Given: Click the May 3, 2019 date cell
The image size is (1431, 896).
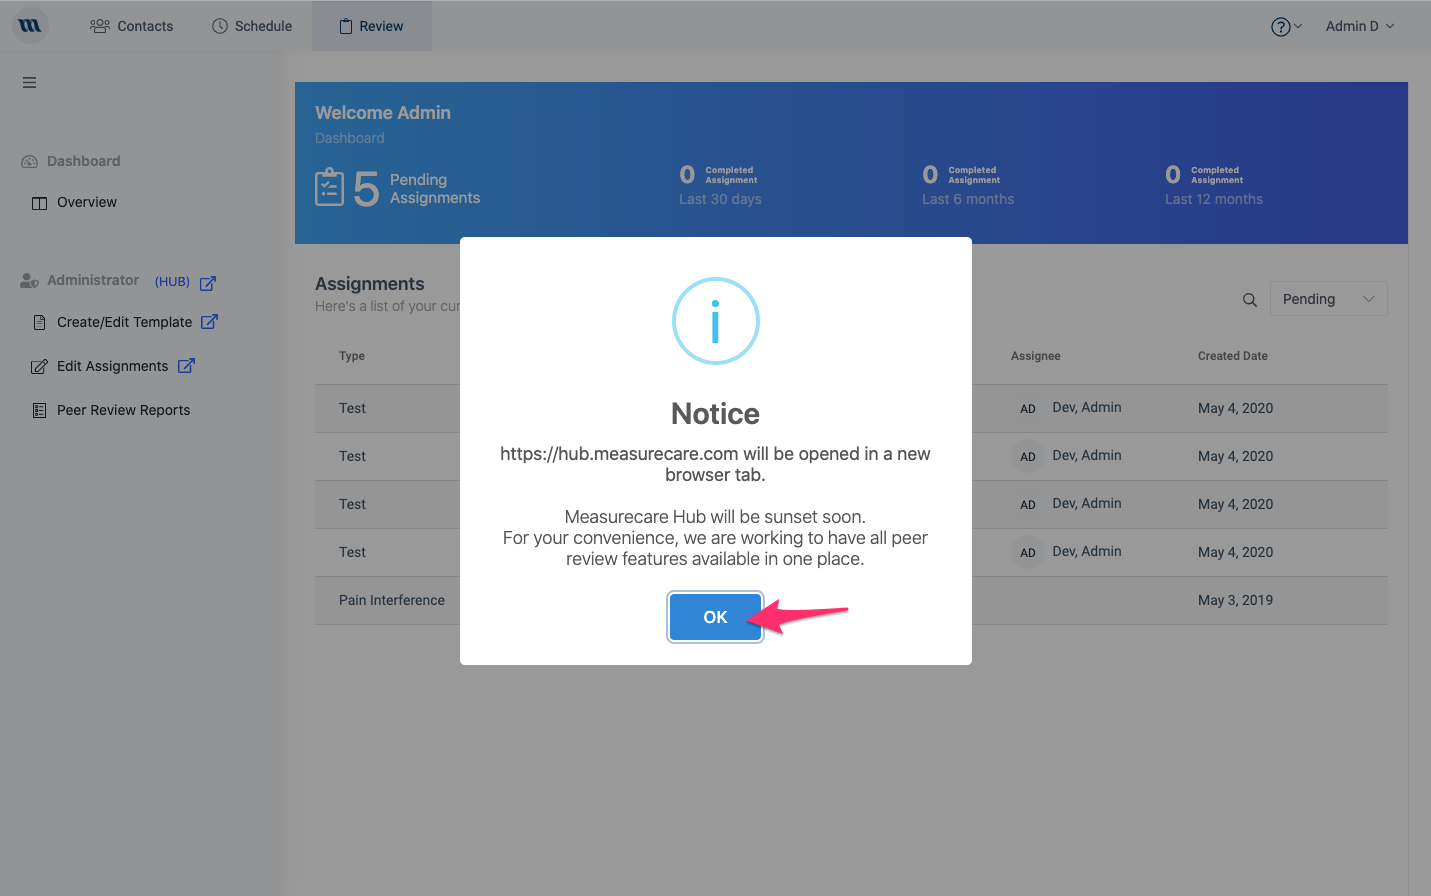Looking at the screenshot, I should (1235, 600).
